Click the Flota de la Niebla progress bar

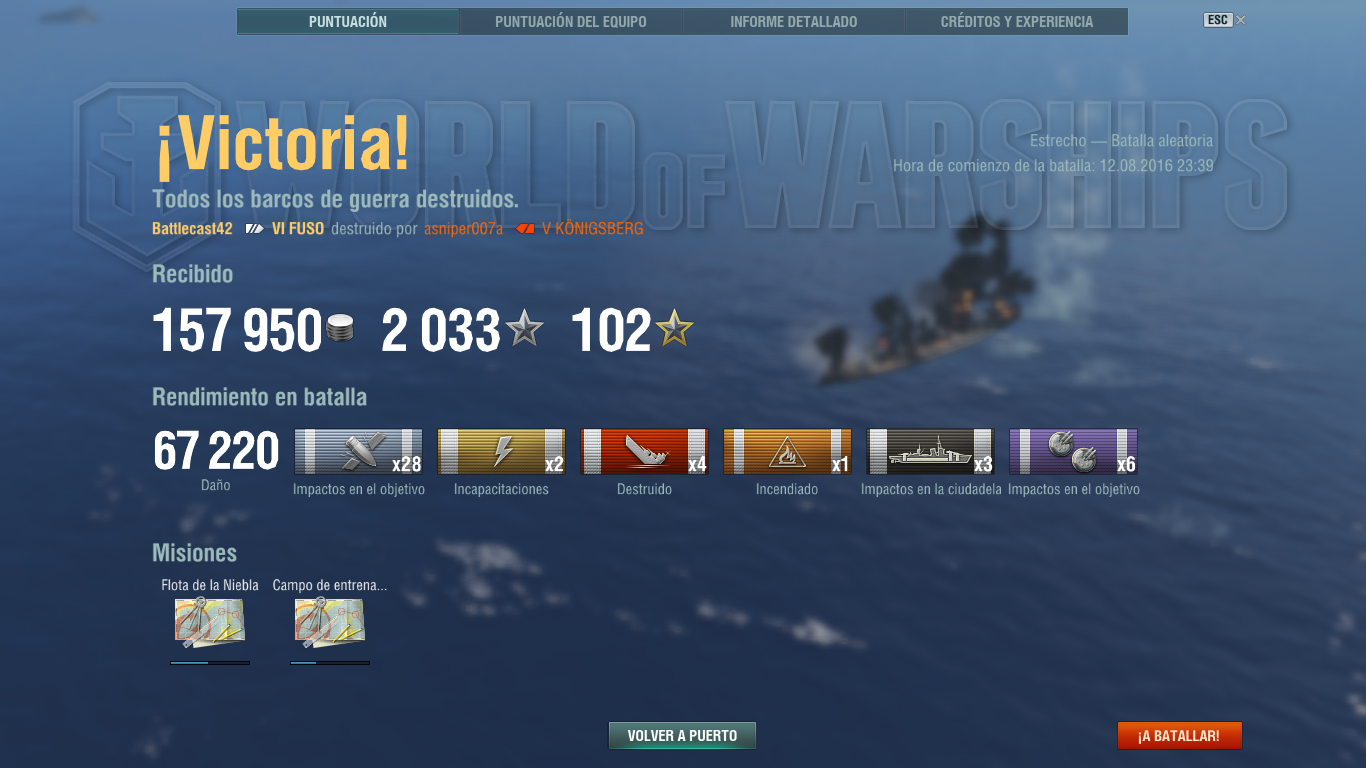pos(210,662)
